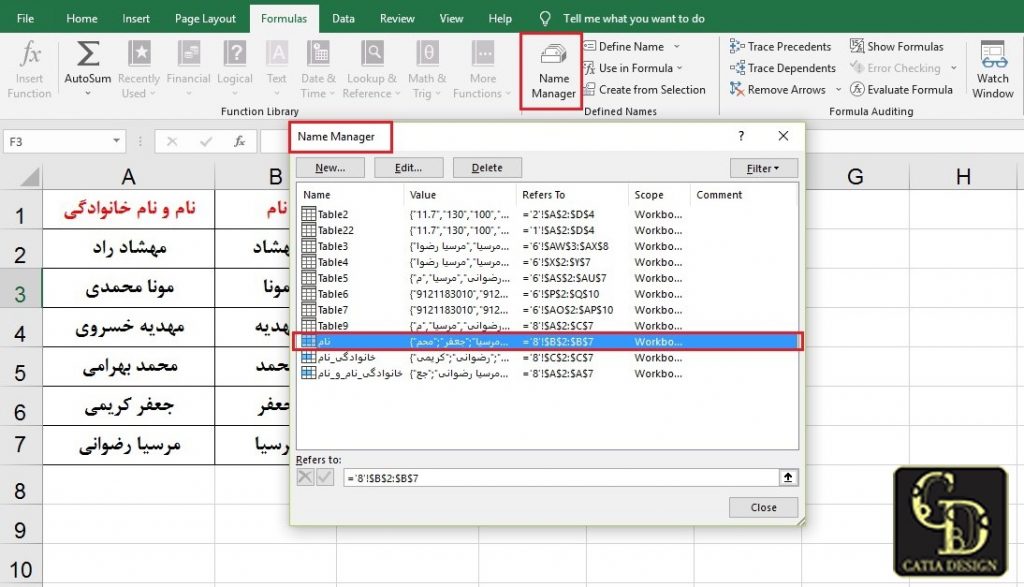
Task: Click inside the Refers to field
Action: 560,478
